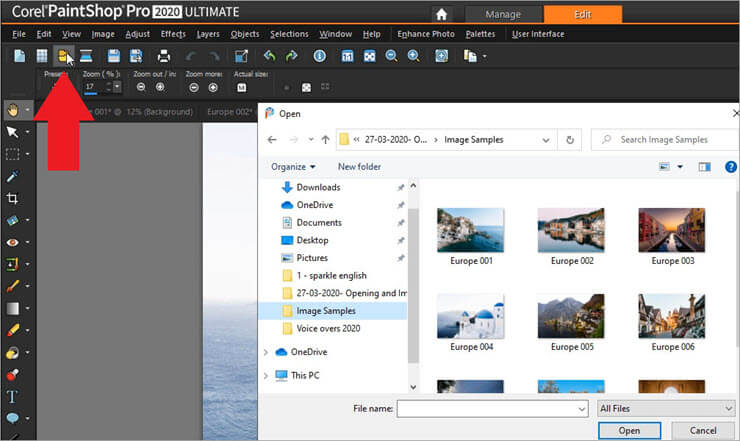Viewport: 740px width, 441px height.
Task: Click the Cancel button
Action: (701, 430)
